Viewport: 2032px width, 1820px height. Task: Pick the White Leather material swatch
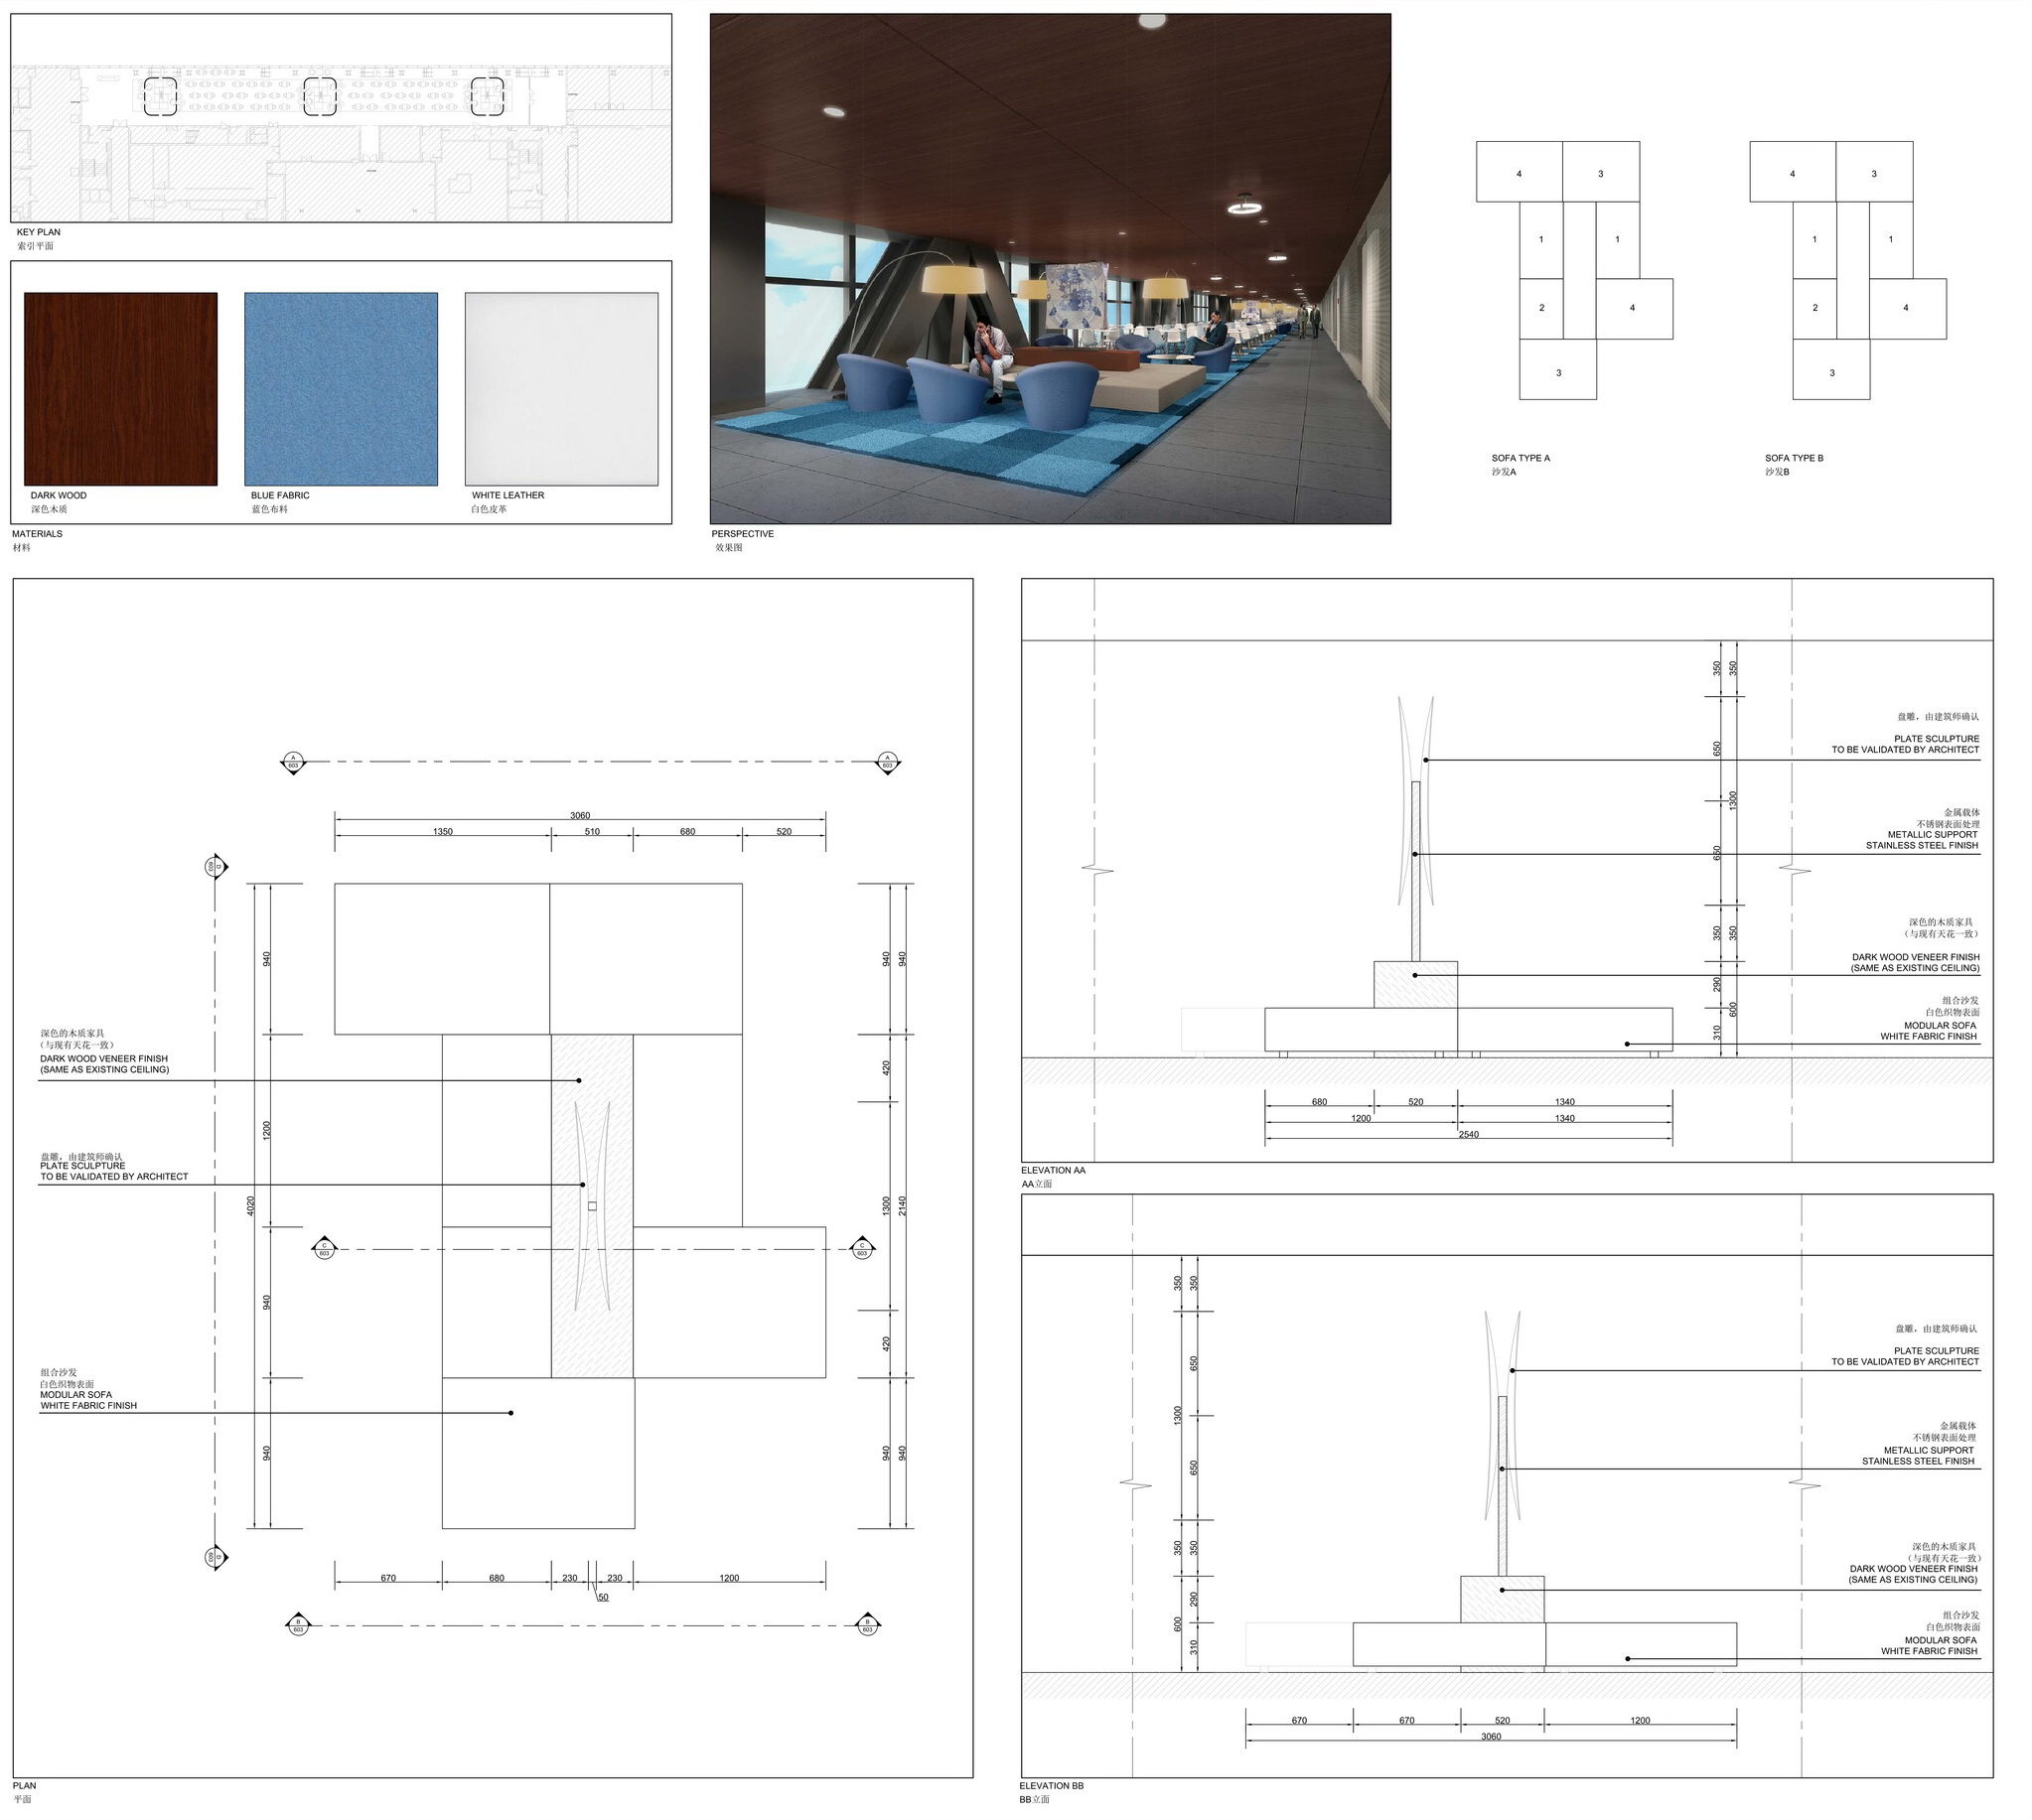561,389
